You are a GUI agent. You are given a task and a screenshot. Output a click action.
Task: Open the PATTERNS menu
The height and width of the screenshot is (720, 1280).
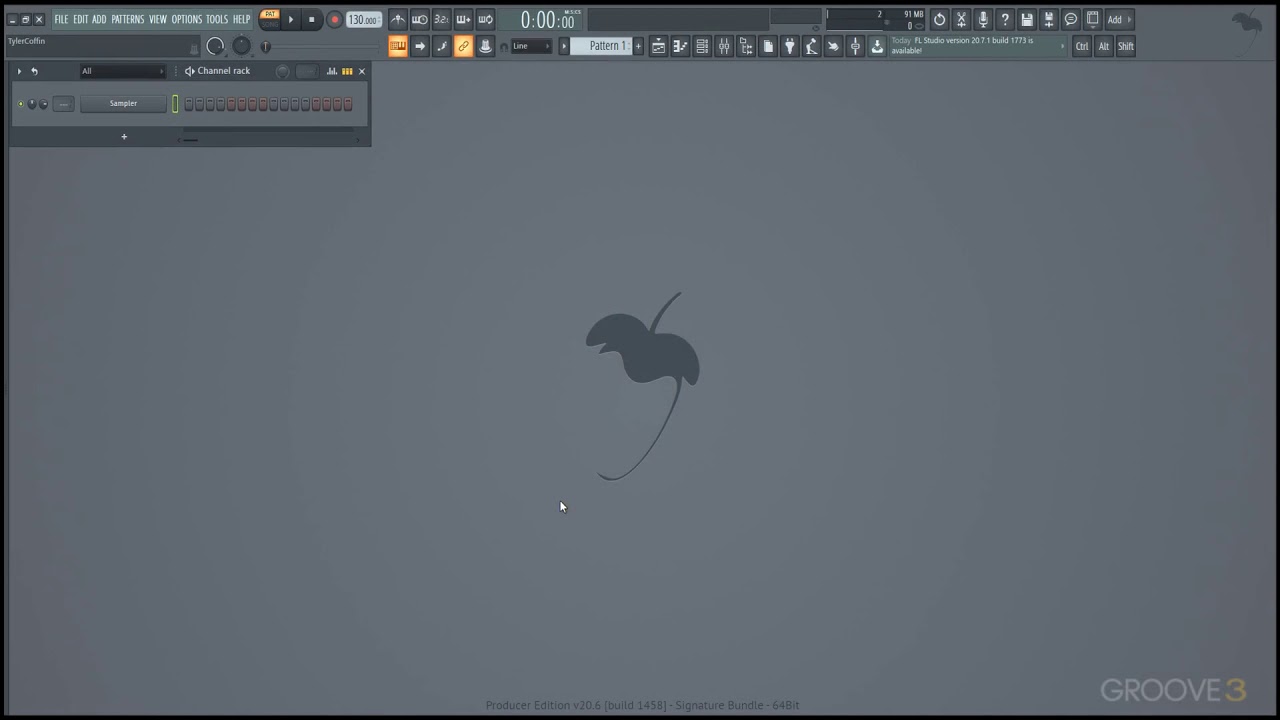pyautogui.click(x=127, y=19)
